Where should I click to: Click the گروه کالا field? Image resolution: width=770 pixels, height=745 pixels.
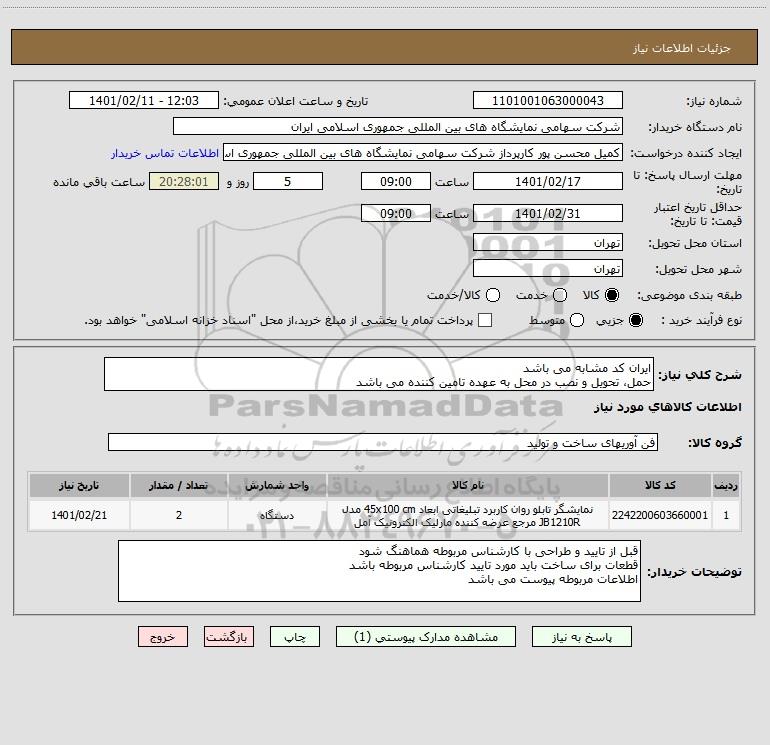383,442
